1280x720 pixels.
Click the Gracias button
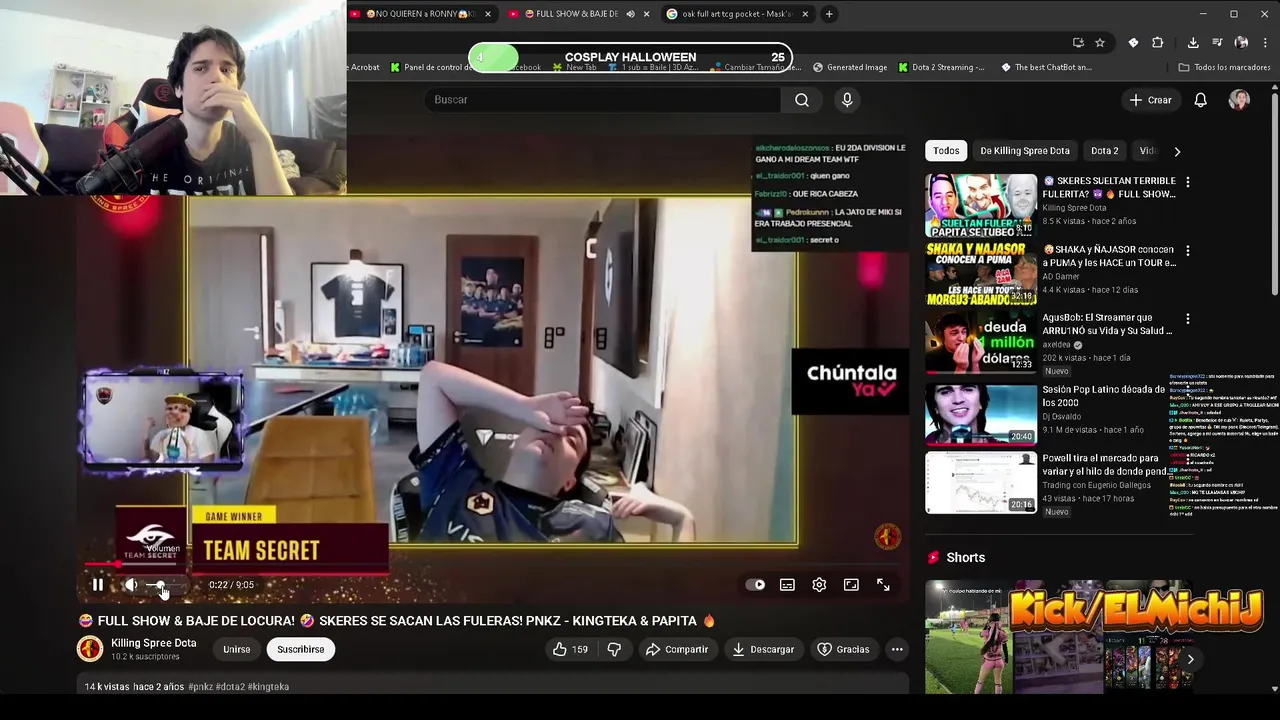(x=843, y=649)
